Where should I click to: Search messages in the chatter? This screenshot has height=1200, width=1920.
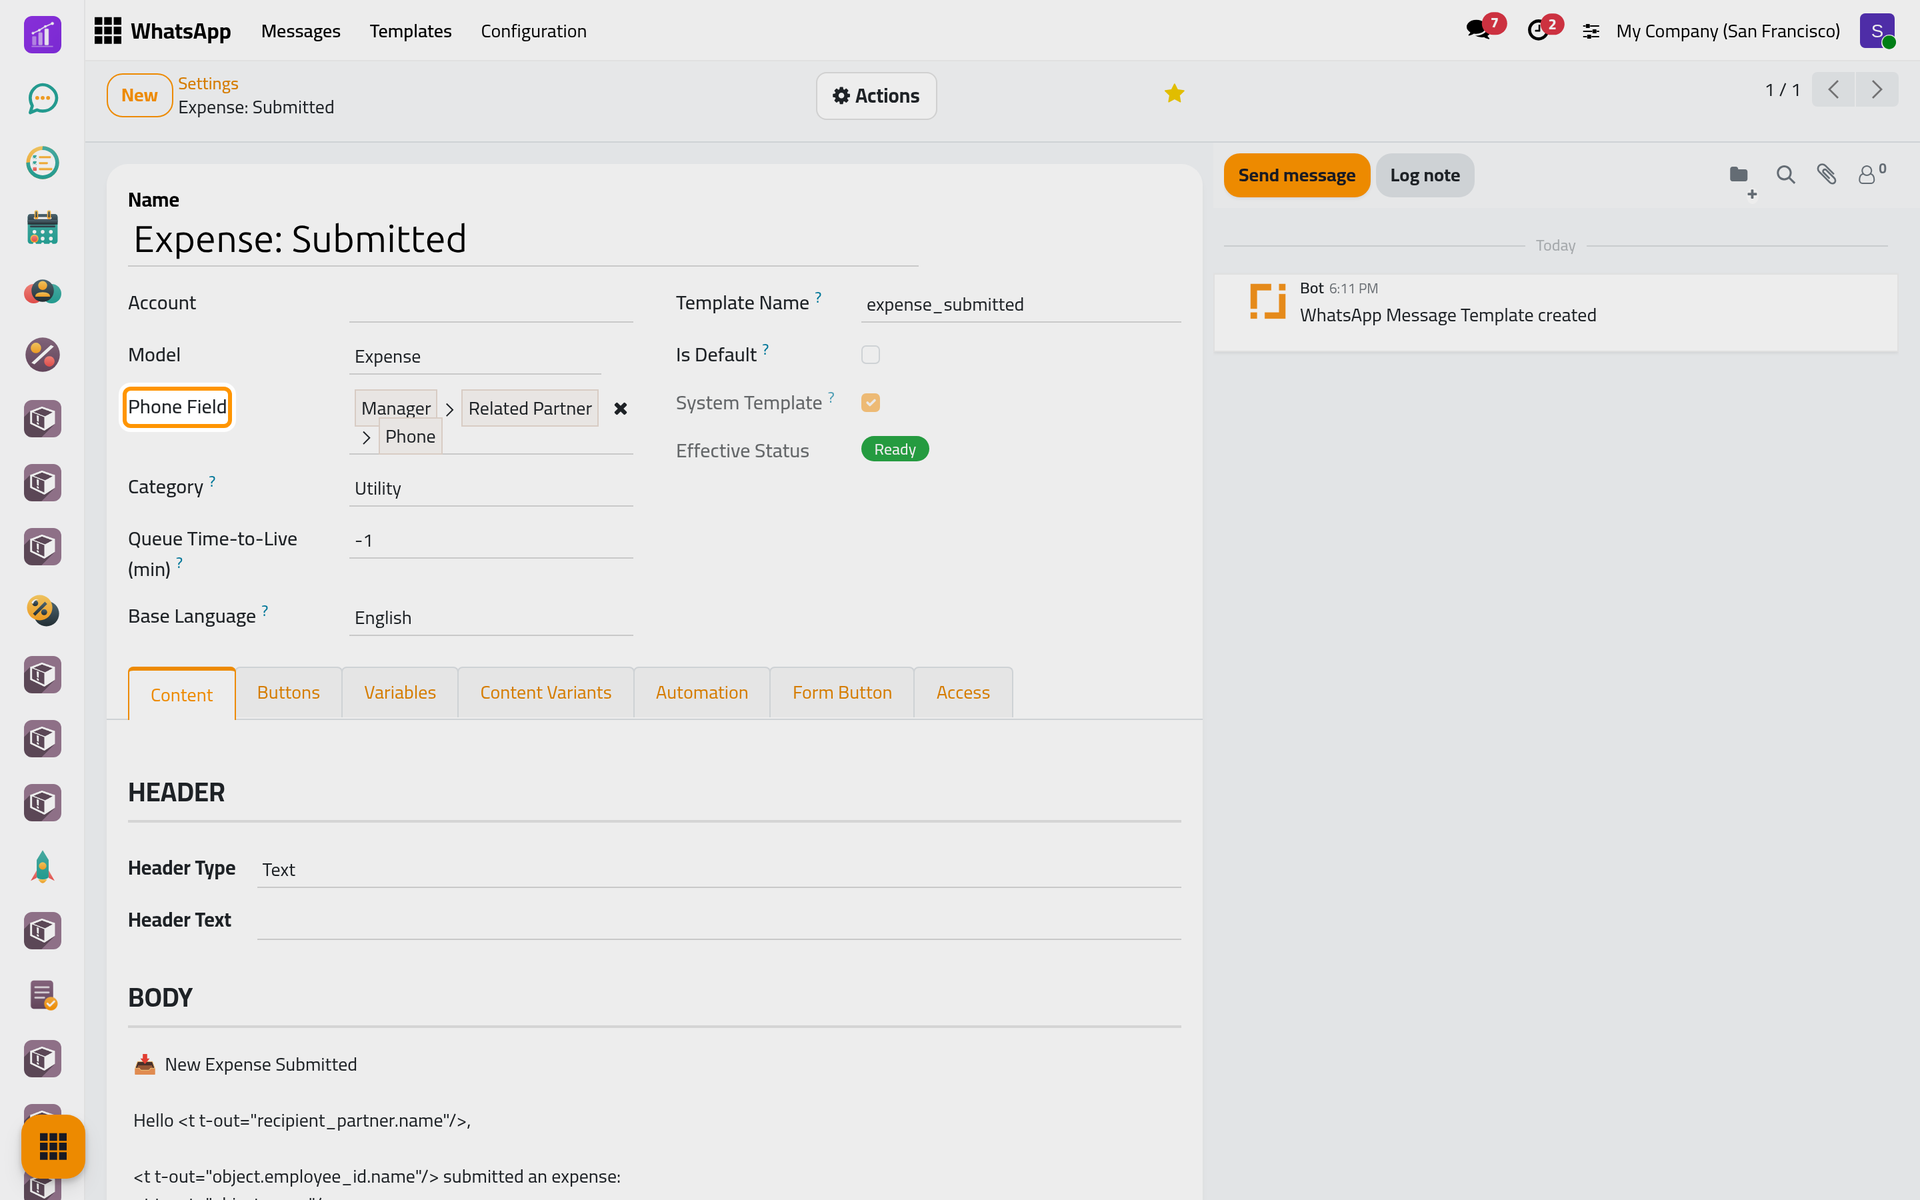point(1785,175)
